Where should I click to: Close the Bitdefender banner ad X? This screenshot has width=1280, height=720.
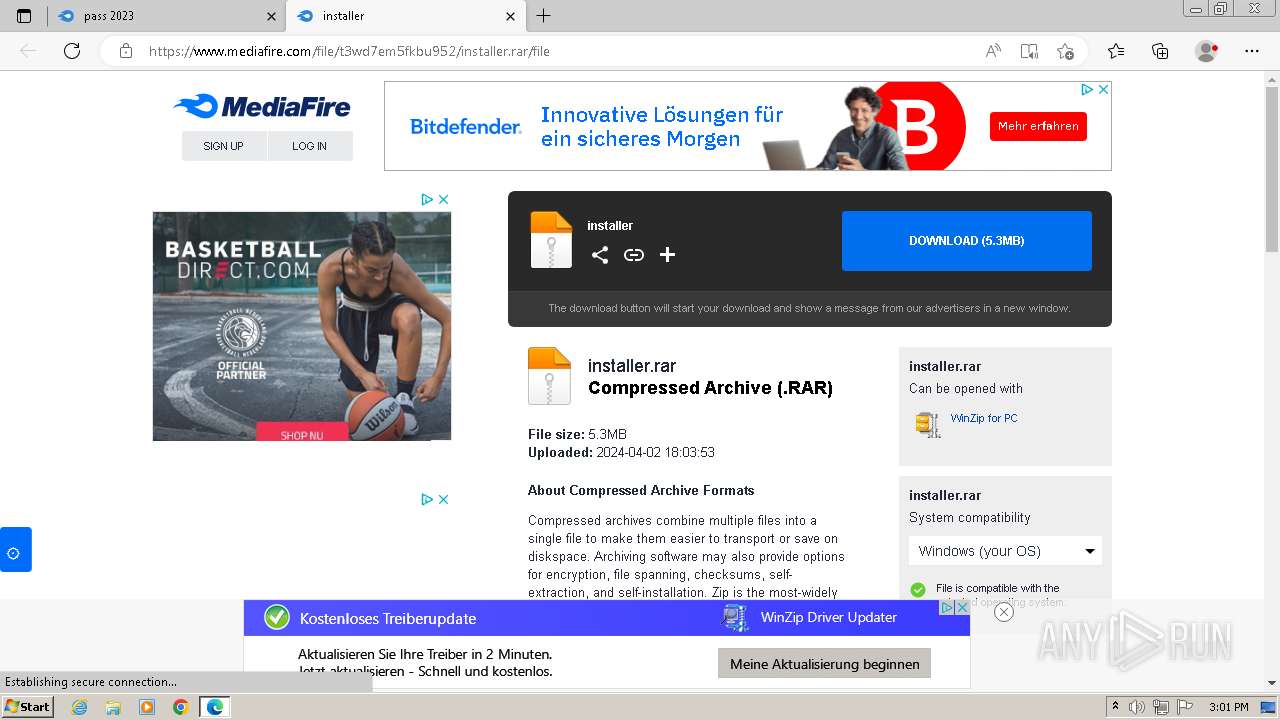click(x=1103, y=89)
